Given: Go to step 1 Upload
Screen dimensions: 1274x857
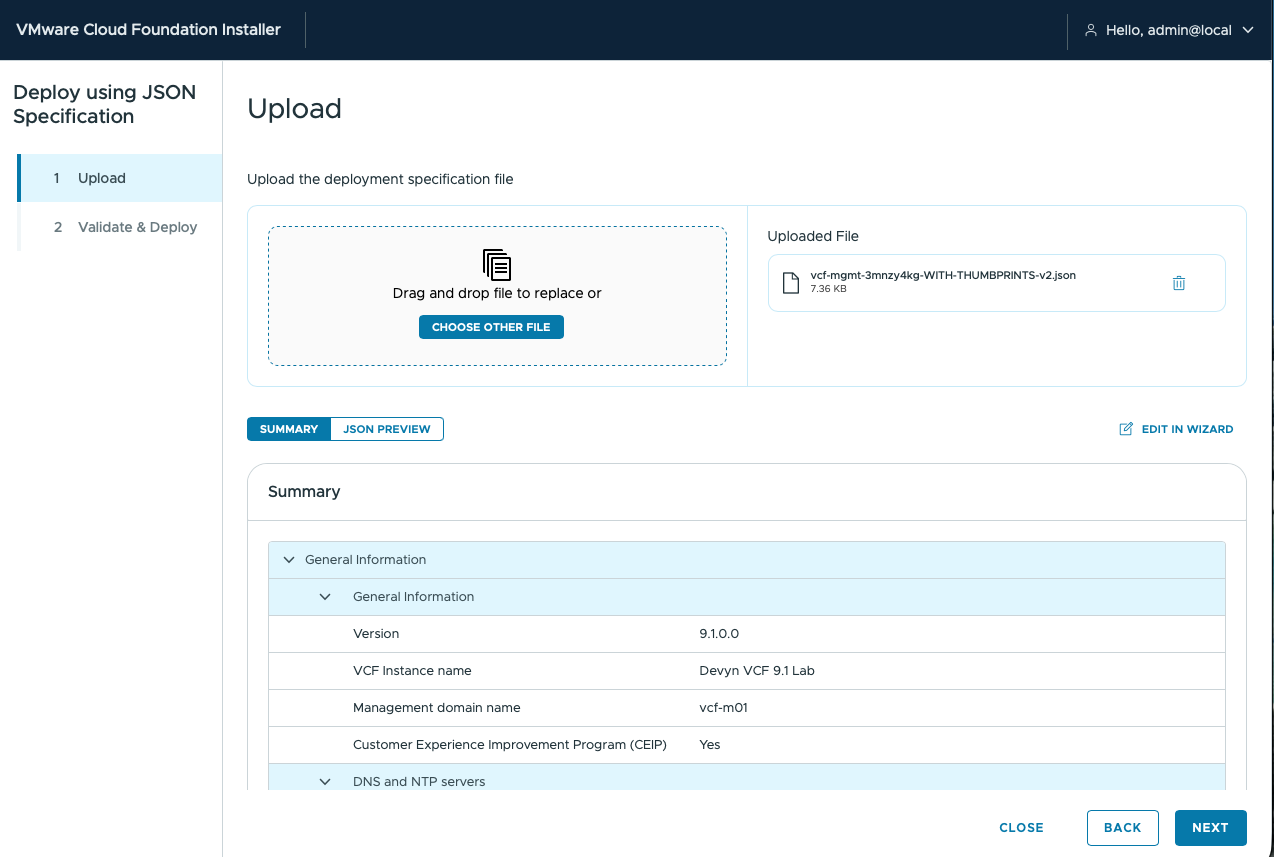Looking at the screenshot, I should pyautogui.click(x=120, y=178).
